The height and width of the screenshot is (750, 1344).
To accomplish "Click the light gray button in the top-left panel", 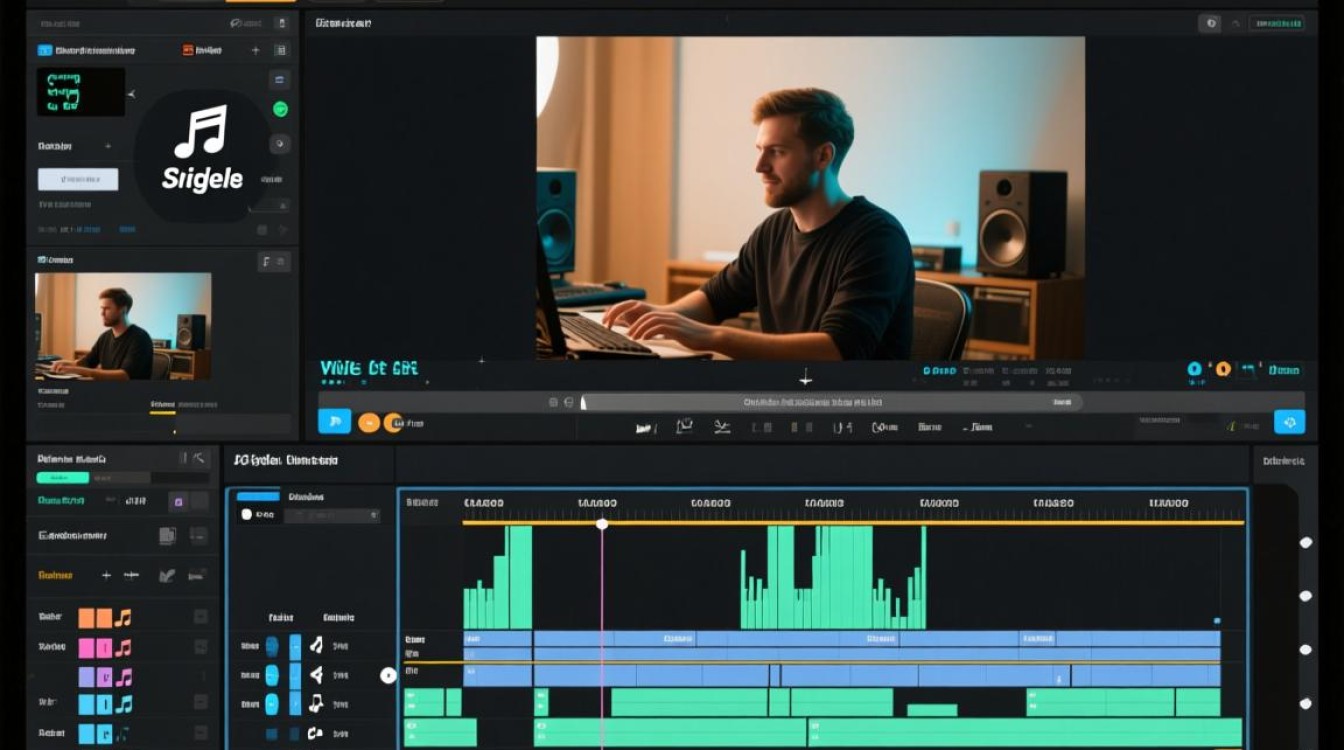I will [78, 179].
